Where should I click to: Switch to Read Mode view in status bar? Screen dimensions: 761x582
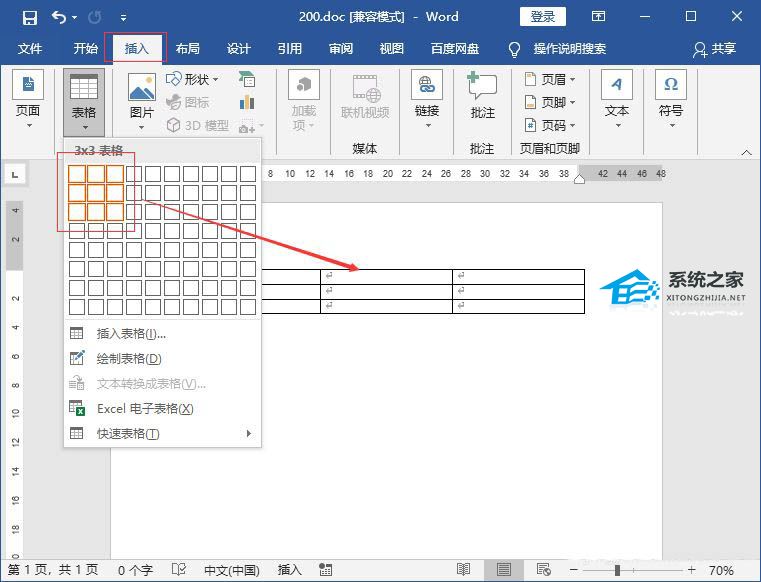click(463, 569)
